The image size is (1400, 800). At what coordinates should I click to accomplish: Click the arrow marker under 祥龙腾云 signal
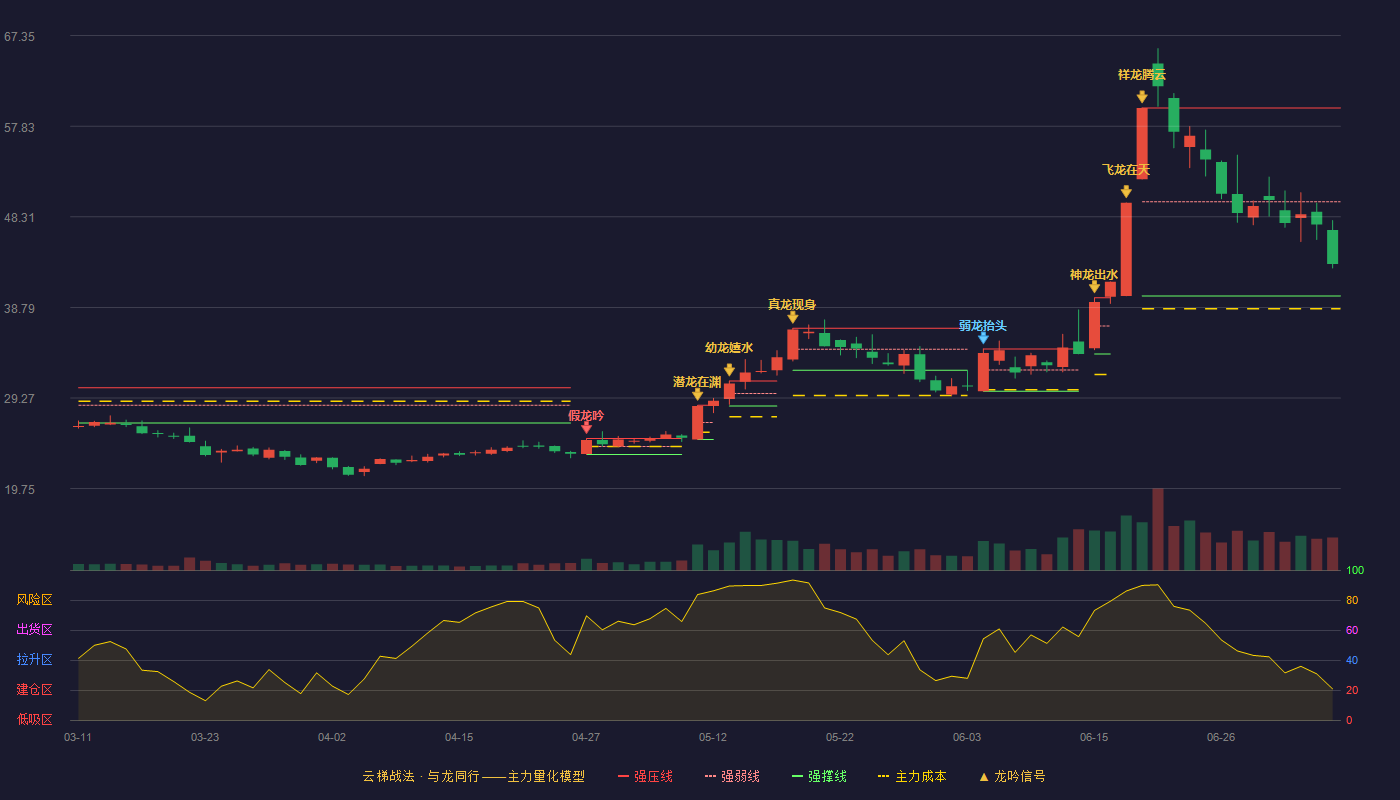coord(1142,97)
